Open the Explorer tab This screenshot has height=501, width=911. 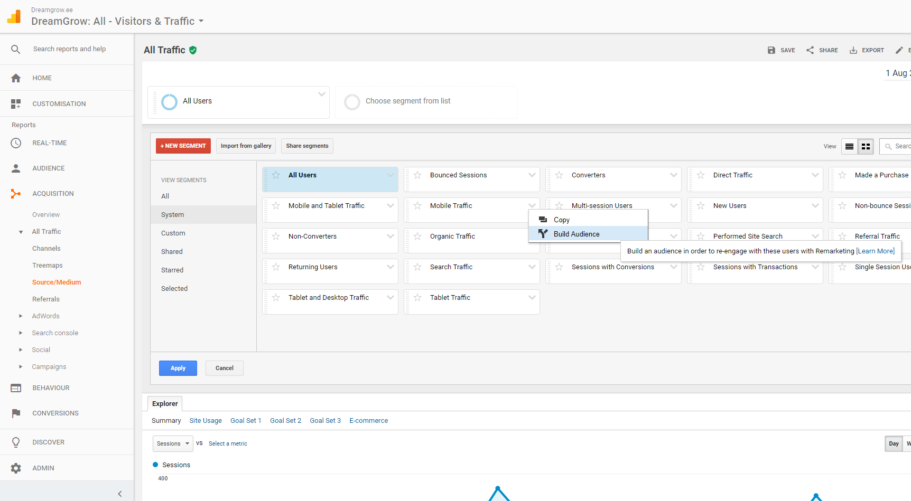(165, 403)
